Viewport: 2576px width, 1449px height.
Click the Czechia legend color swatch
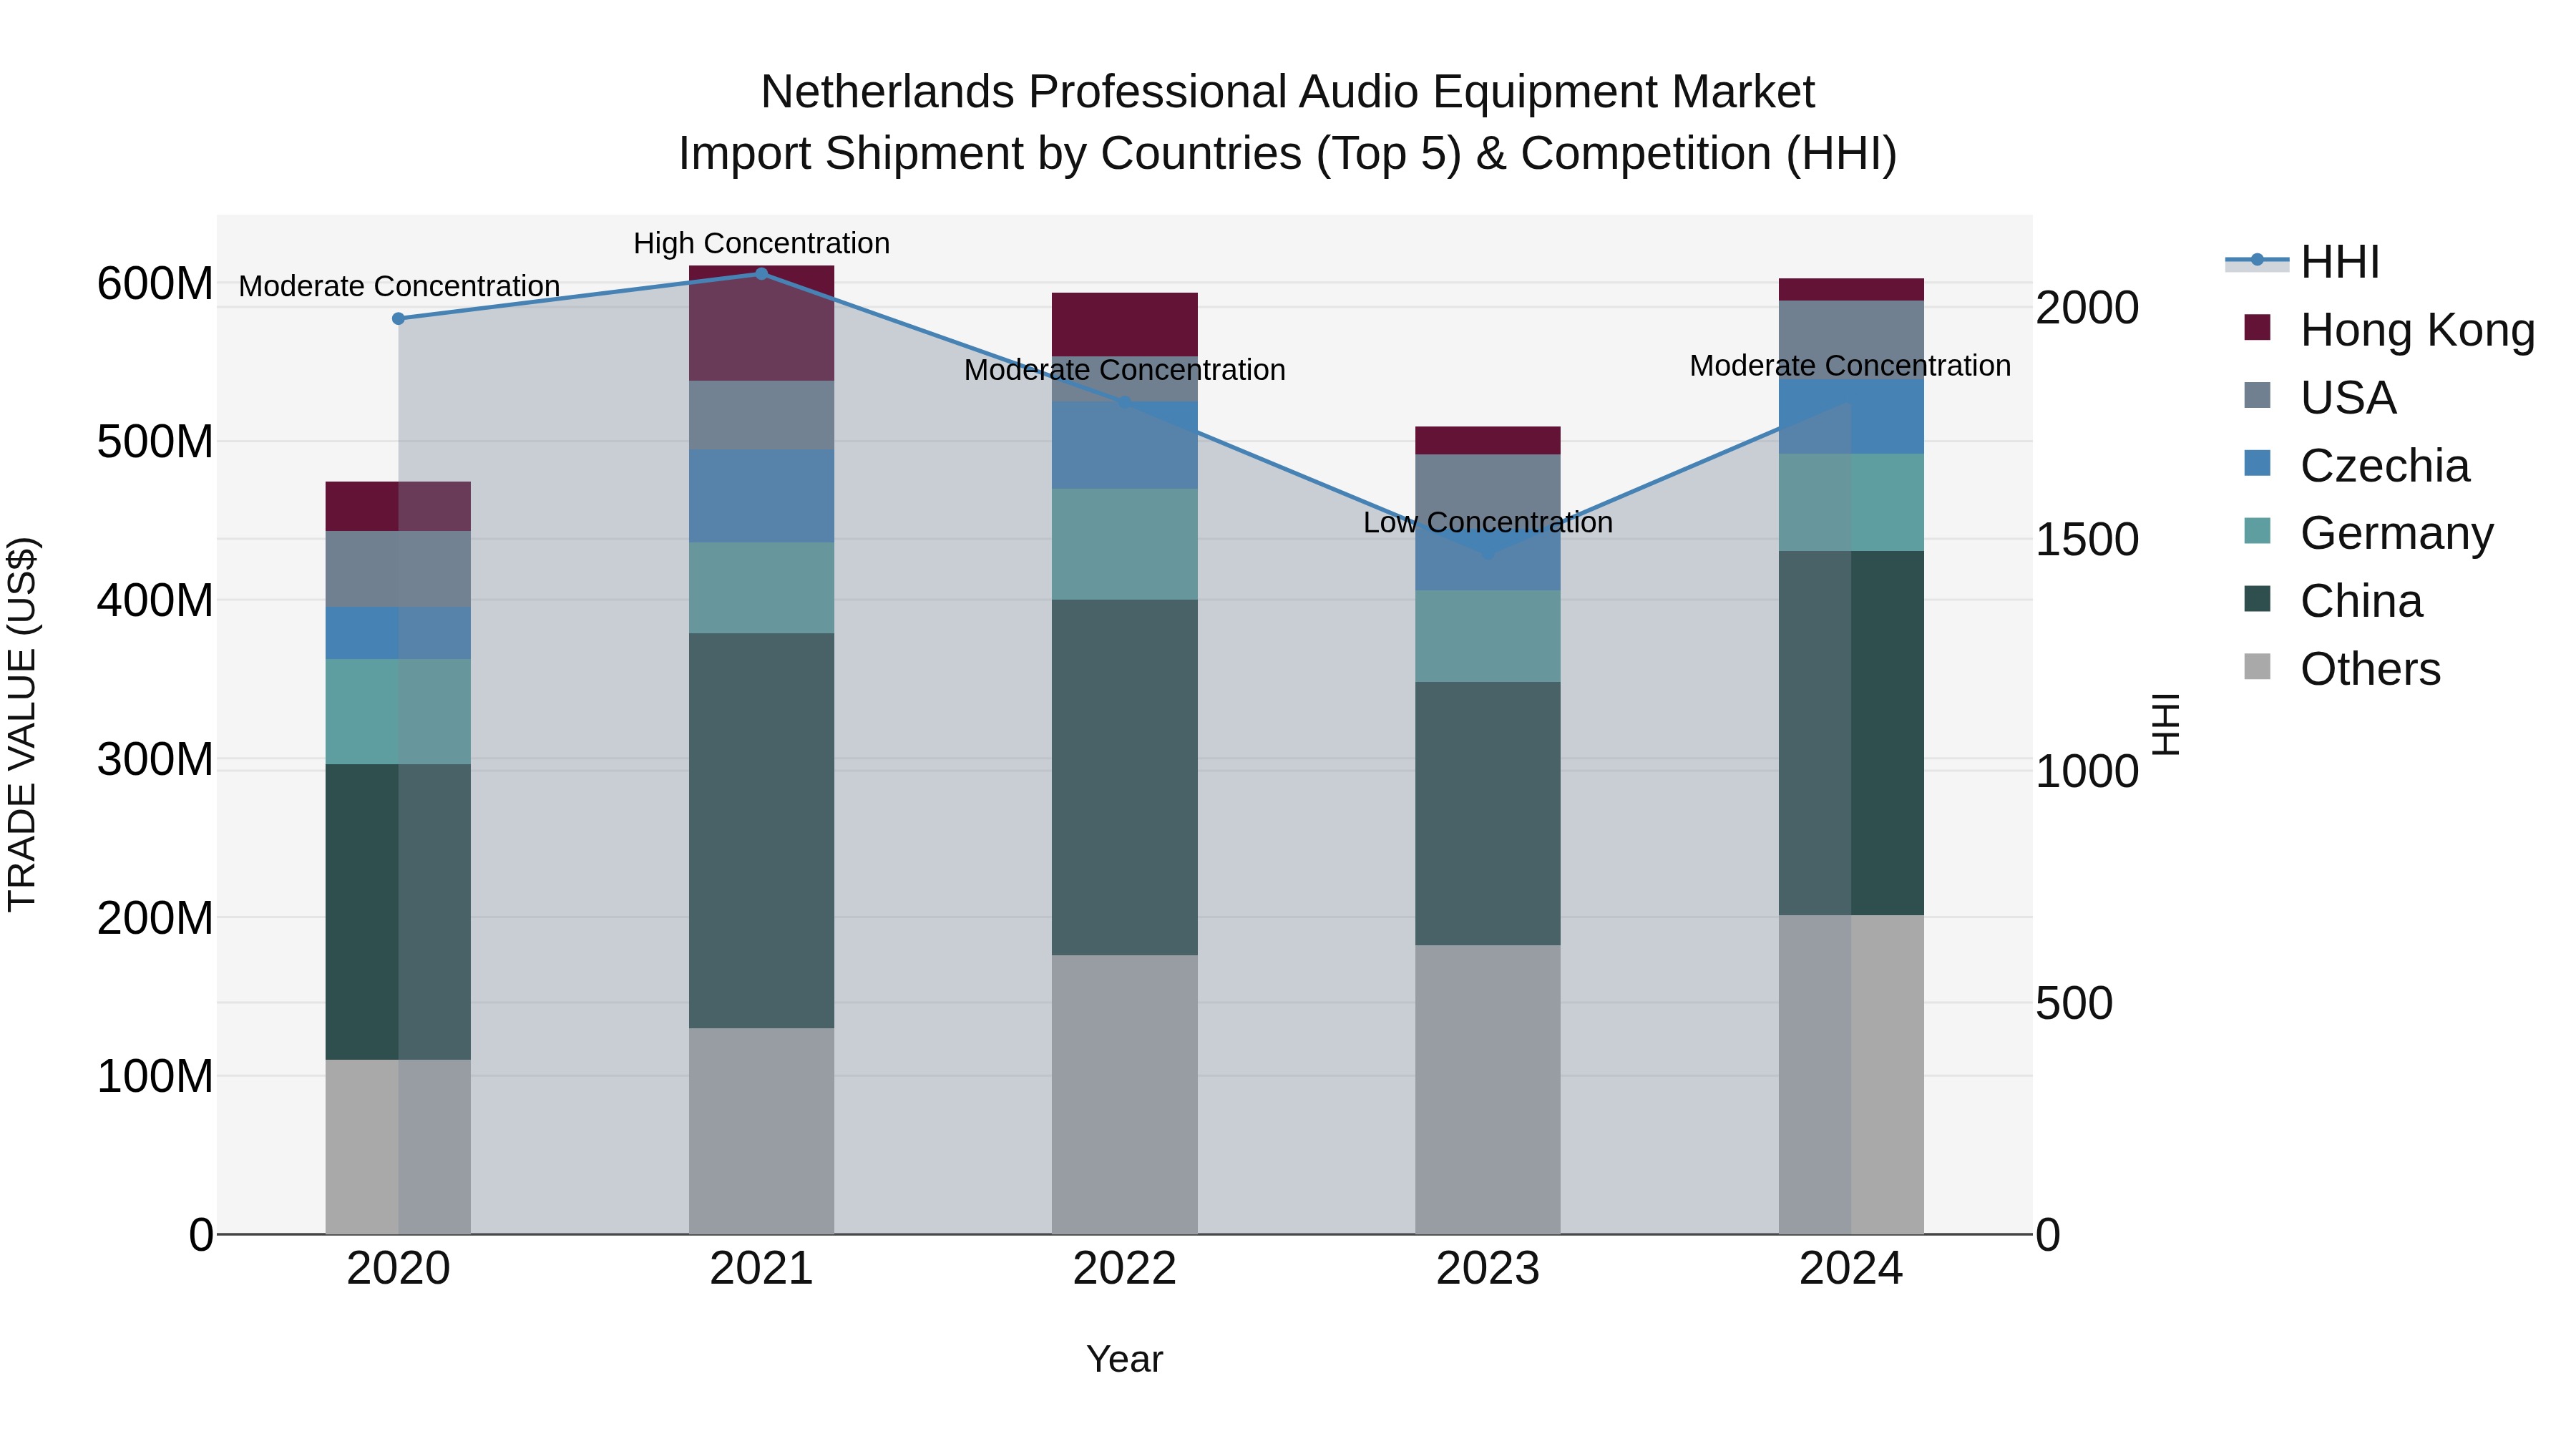[2257, 464]
